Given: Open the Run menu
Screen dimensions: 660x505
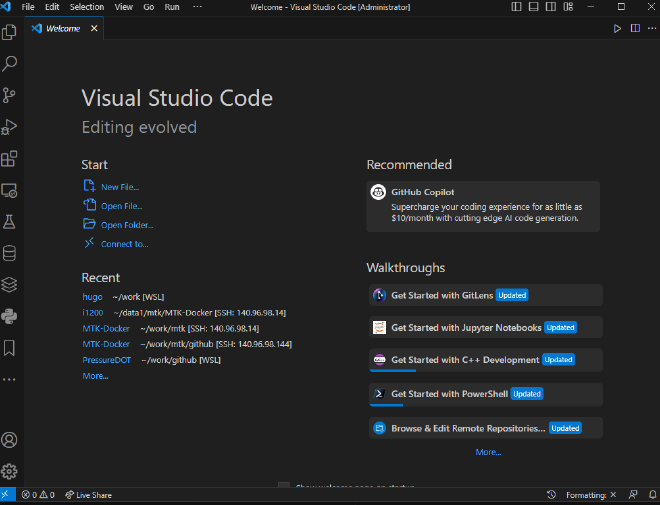Looking at the screenshot, I should (172, 7).
